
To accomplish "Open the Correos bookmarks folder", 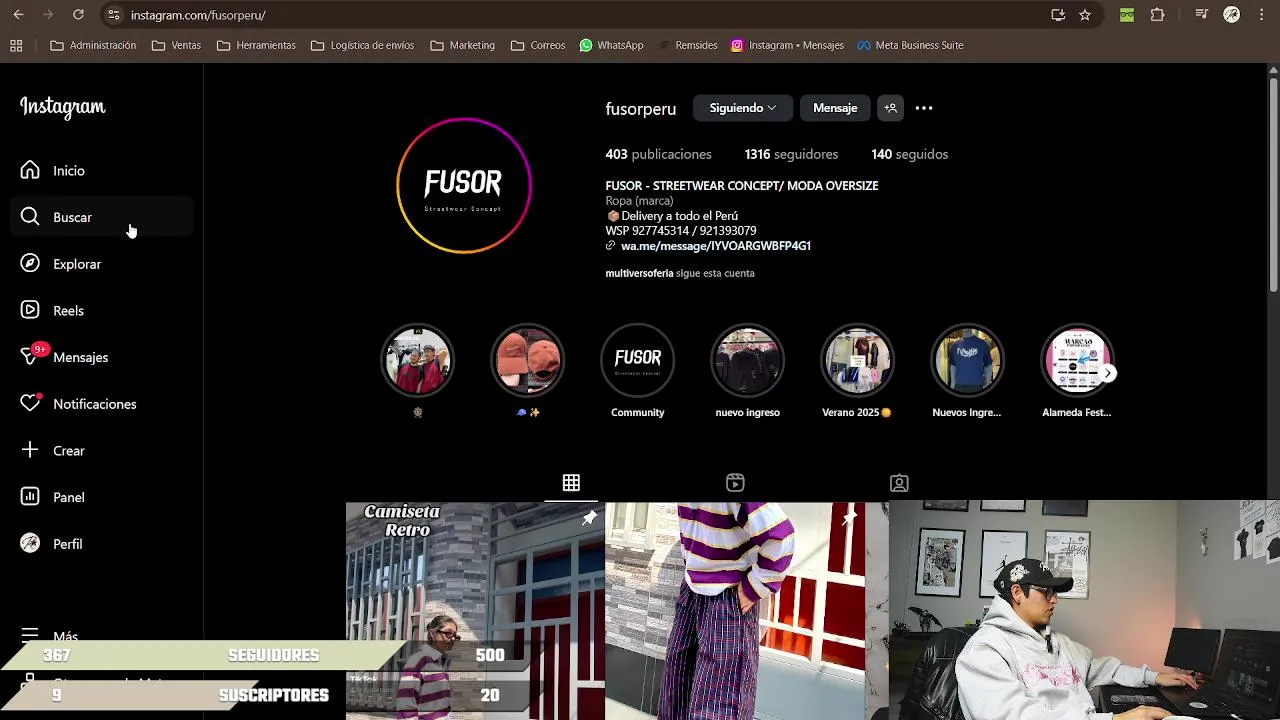I will 538,45.
